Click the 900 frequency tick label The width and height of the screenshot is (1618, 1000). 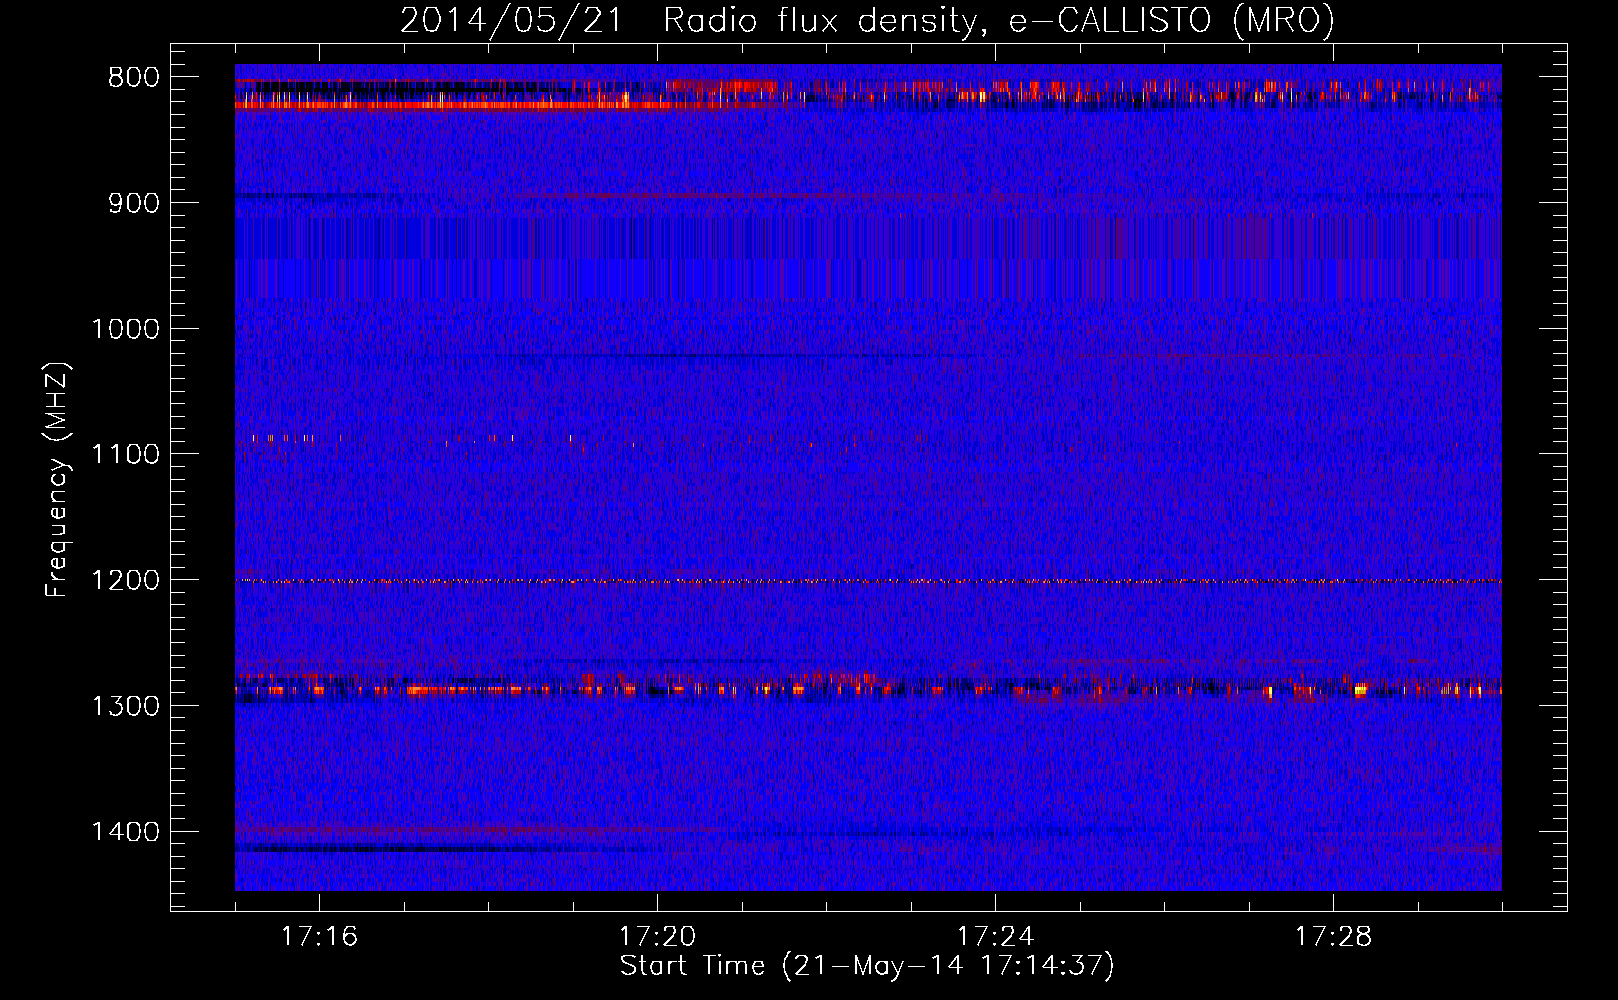[134, 203]
